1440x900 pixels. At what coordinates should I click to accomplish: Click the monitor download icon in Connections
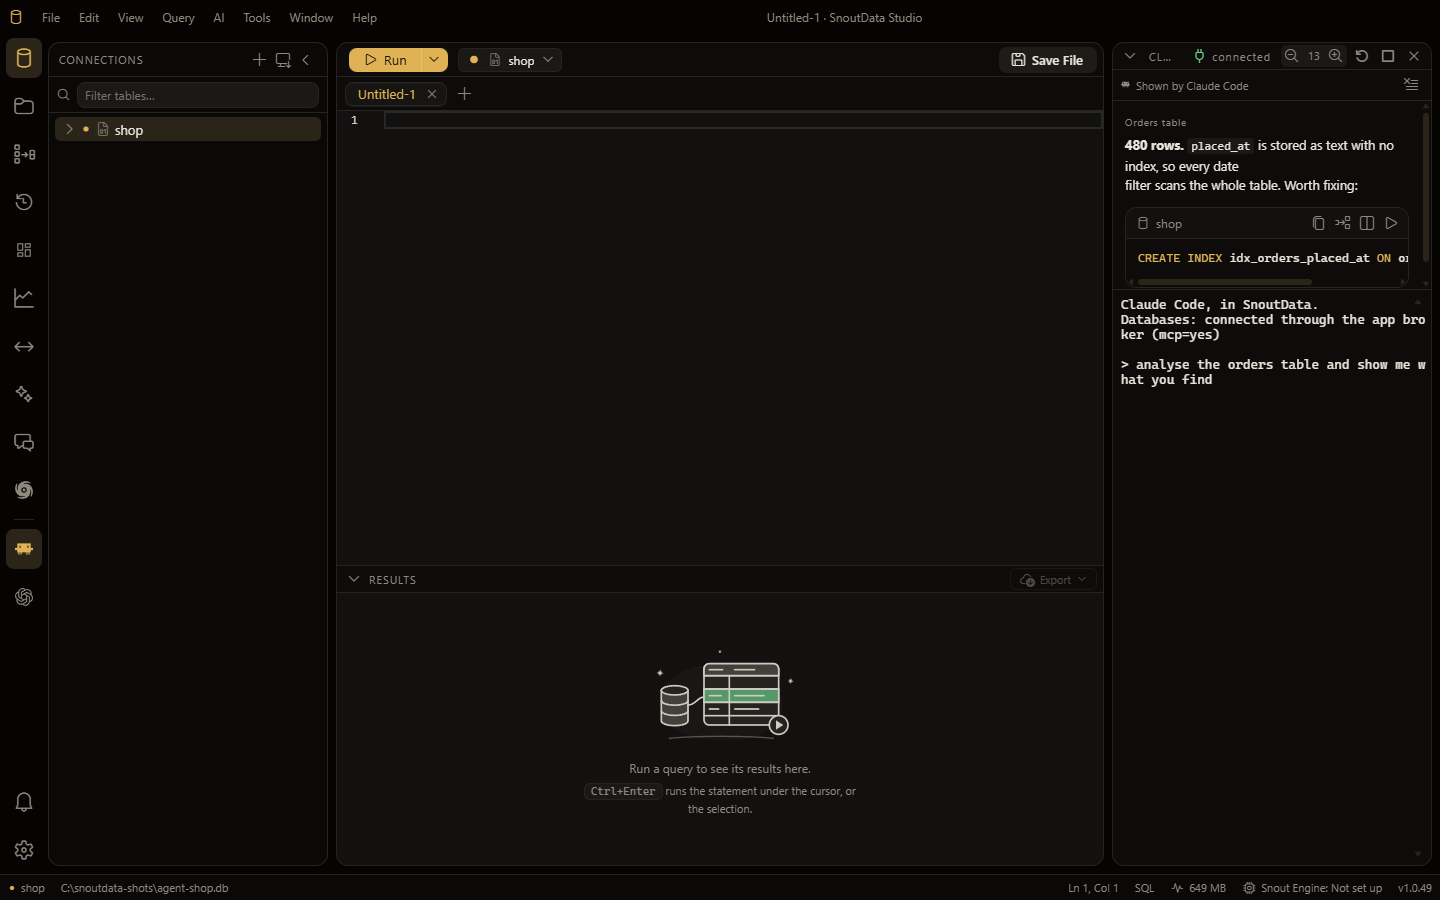[x=283, y=60]
